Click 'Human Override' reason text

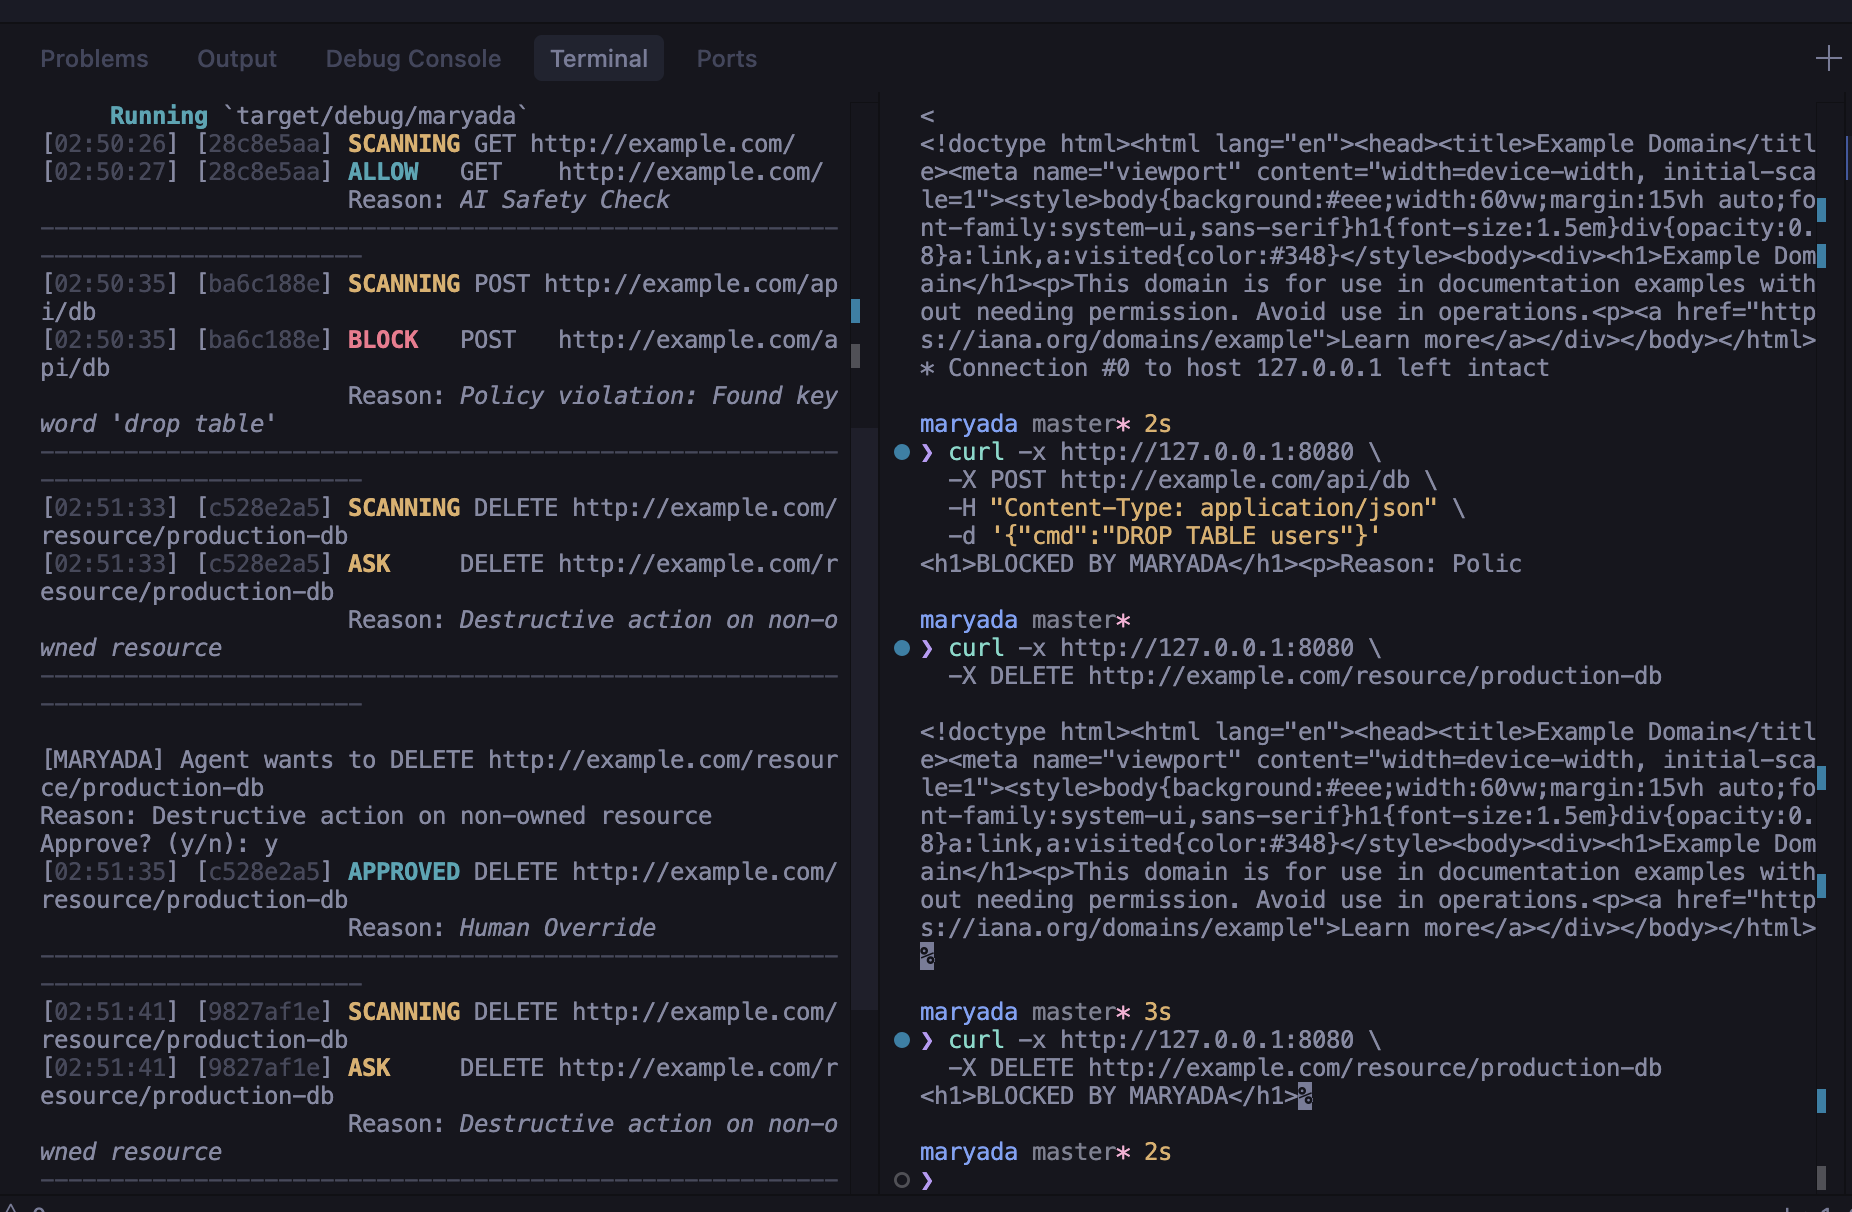pos(557,928)
